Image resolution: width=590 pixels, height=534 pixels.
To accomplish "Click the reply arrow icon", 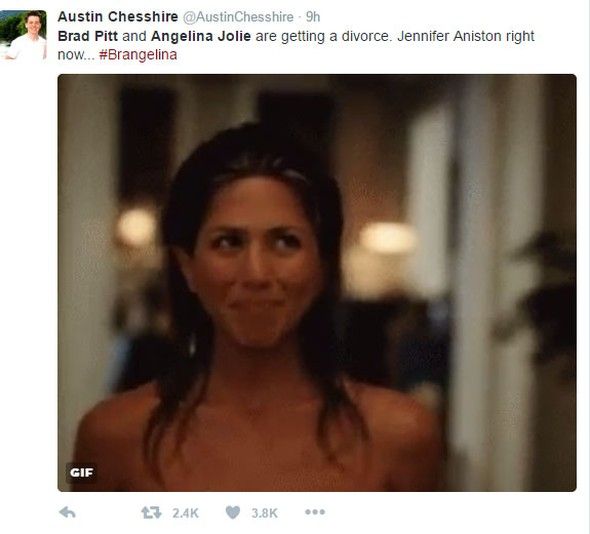I will (x=68, y=512).
